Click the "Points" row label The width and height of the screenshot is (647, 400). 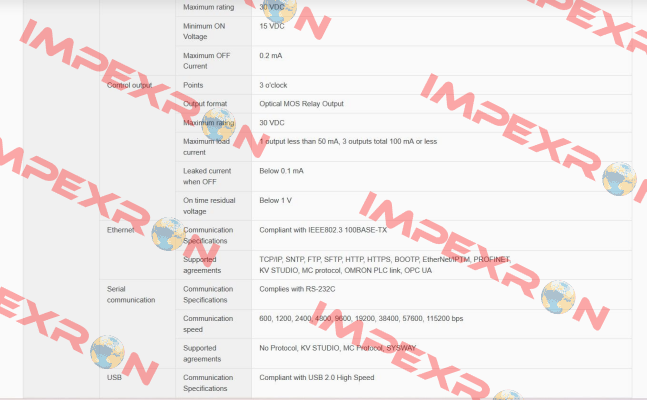193,85
